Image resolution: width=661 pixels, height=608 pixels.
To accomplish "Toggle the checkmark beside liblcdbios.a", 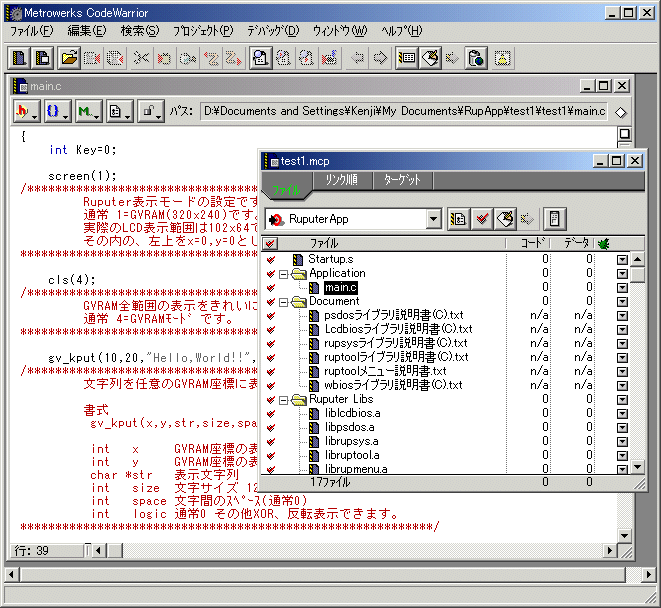I will 271,413.
